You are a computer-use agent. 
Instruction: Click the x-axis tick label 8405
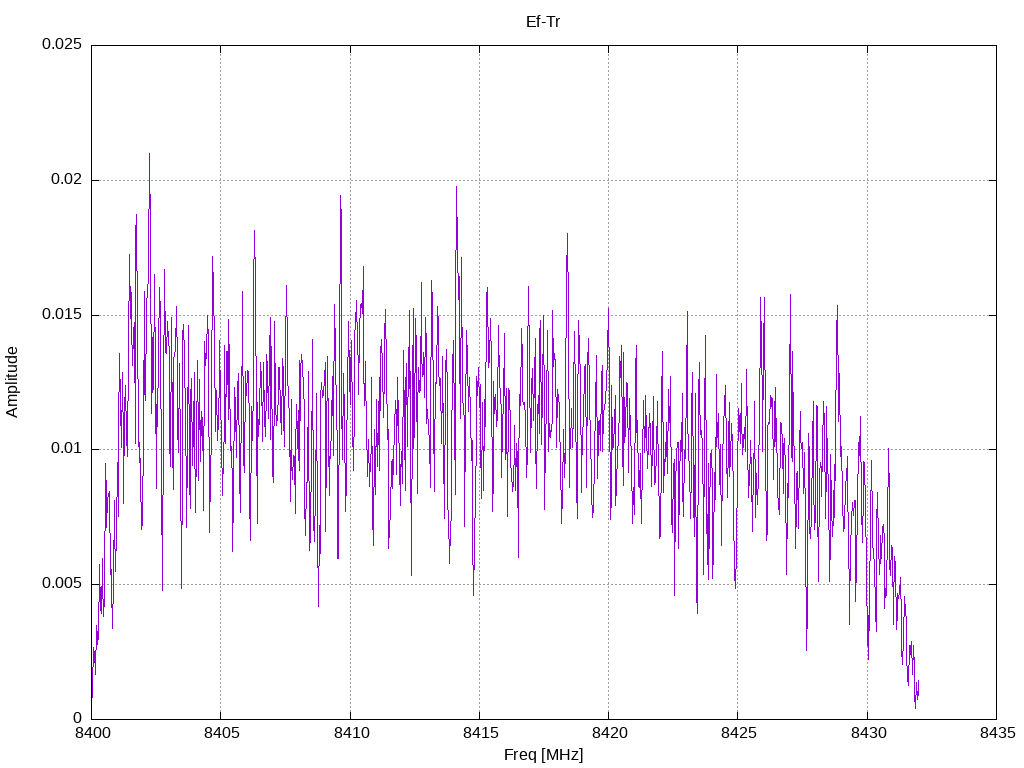point(221,733)
